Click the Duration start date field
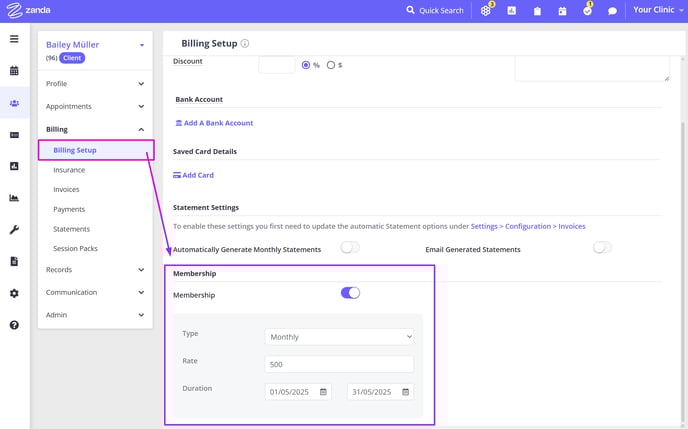 298,392
